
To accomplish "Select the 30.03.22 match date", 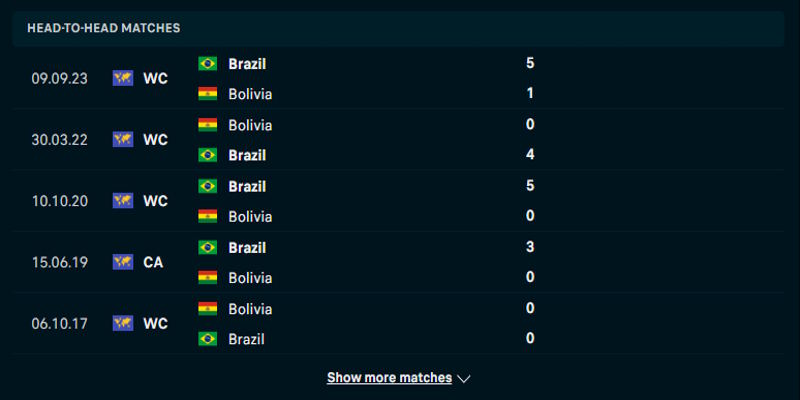I will pyautogui.click(x=60, y=140).
